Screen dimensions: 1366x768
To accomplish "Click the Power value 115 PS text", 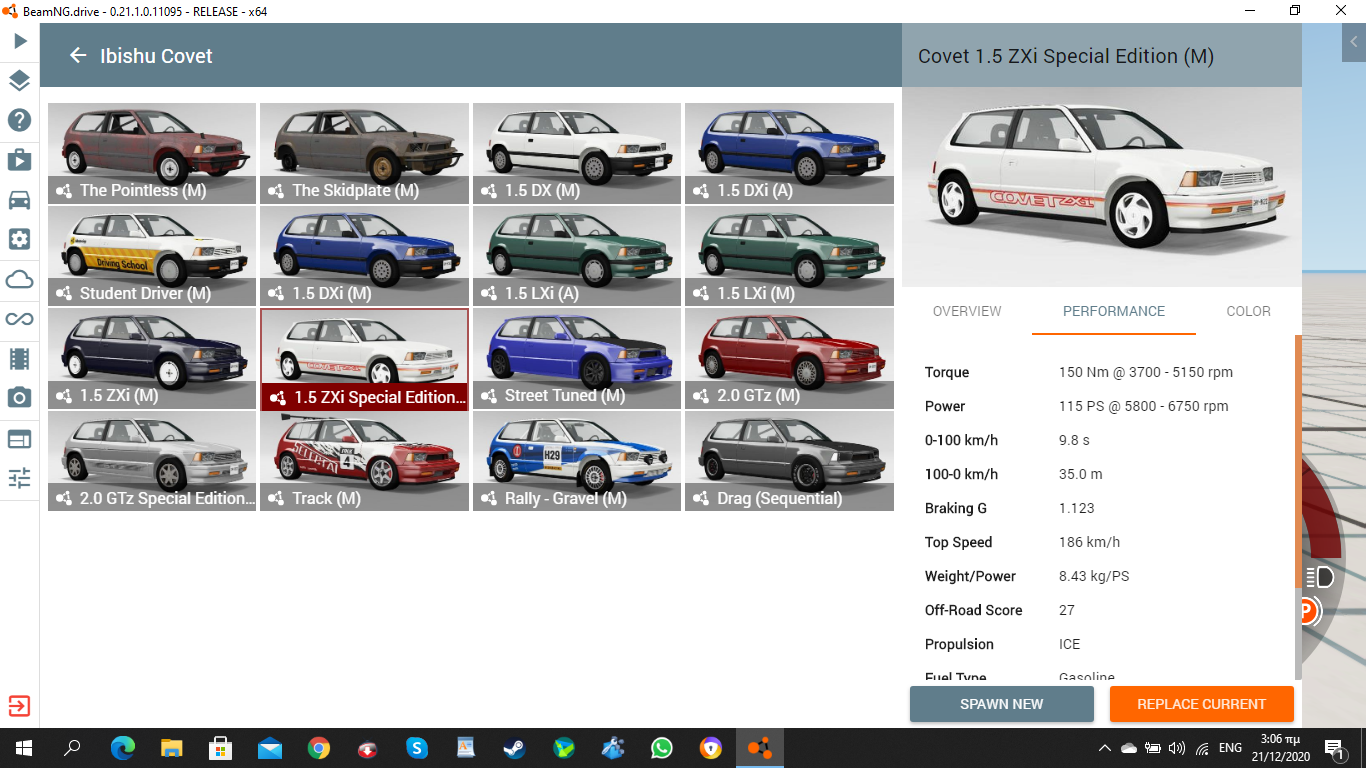I will pos(1144,406).
